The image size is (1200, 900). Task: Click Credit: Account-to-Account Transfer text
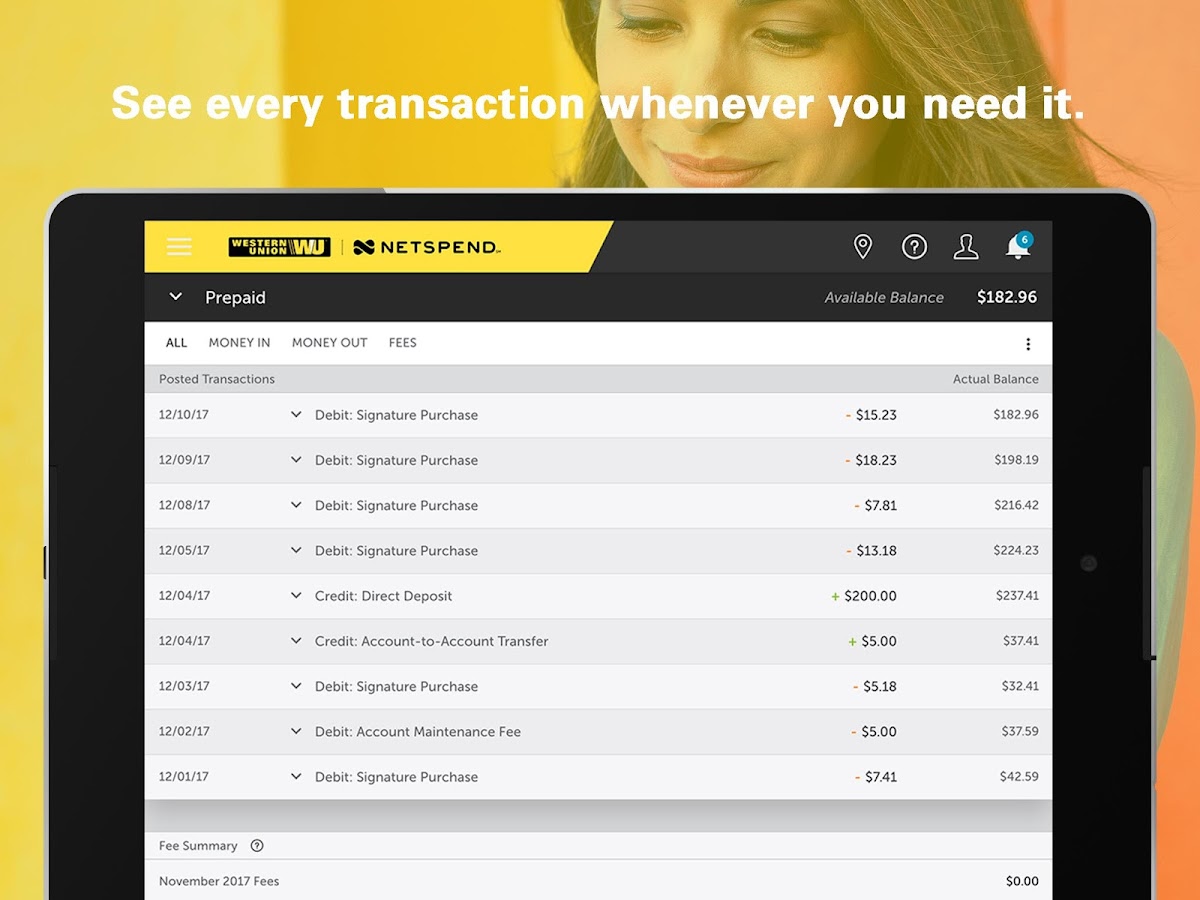coord(431,641)
